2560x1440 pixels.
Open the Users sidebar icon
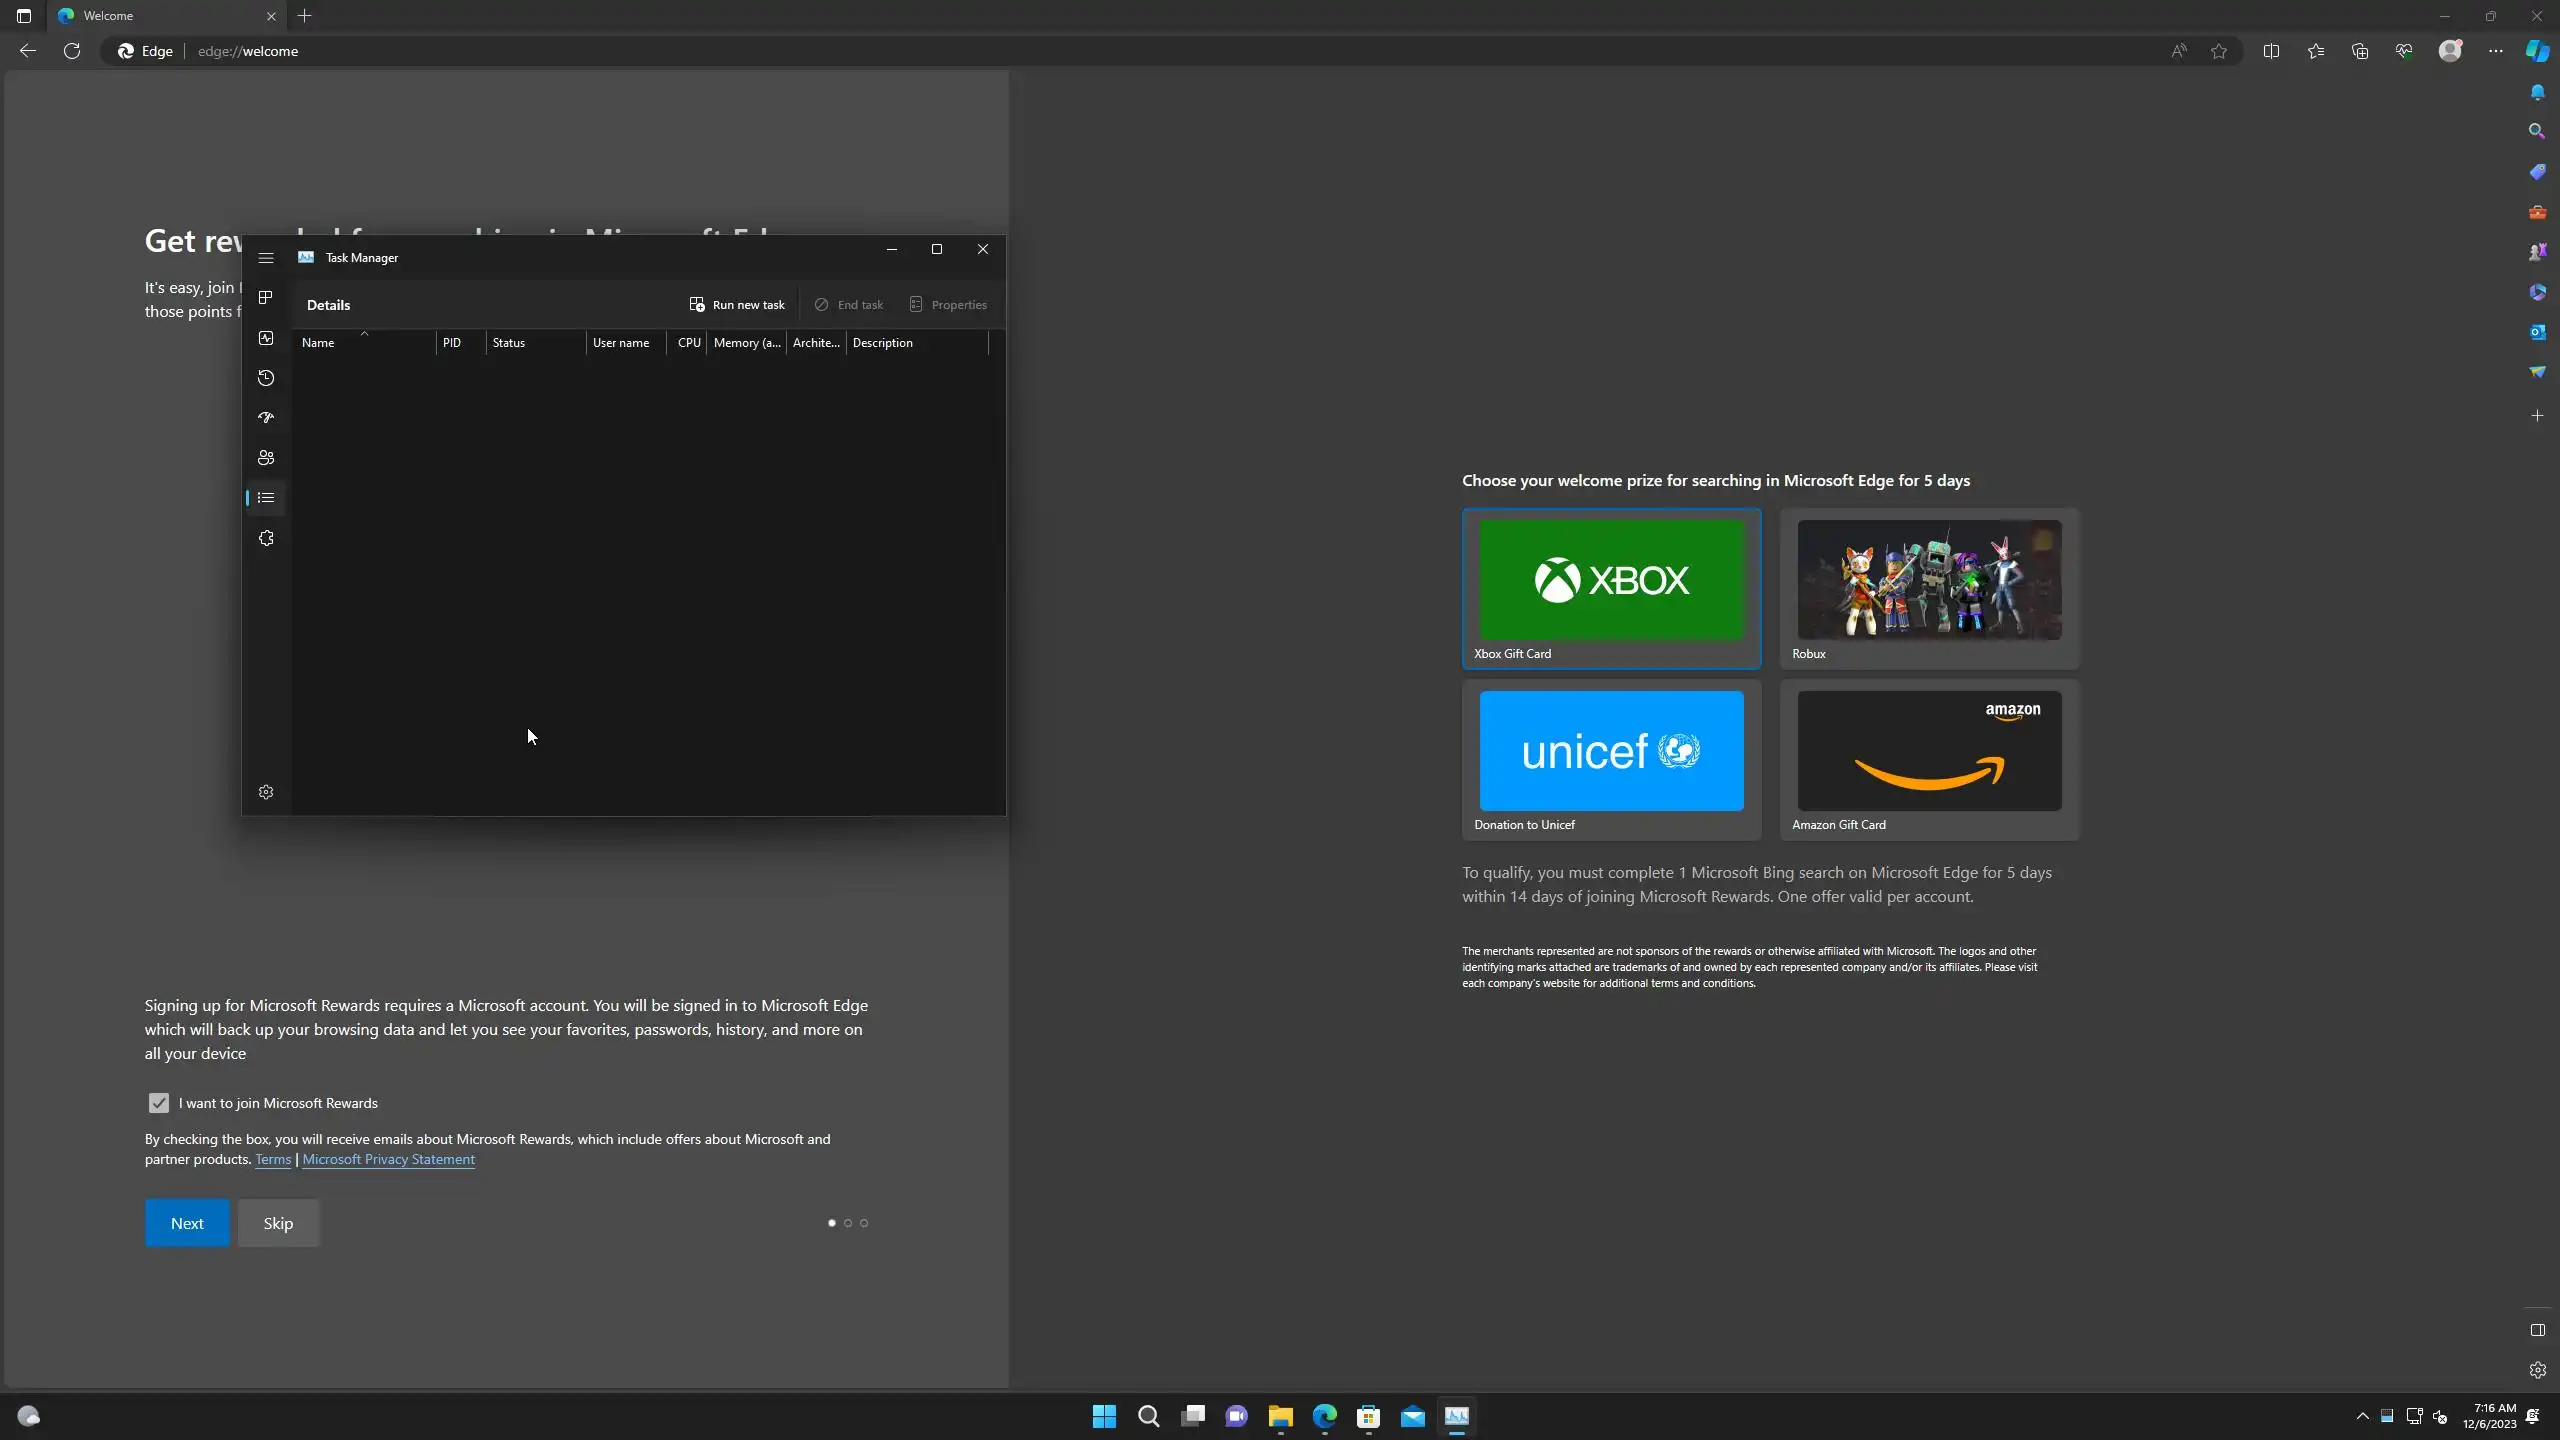pyautogui.click(x=266, y=458)
